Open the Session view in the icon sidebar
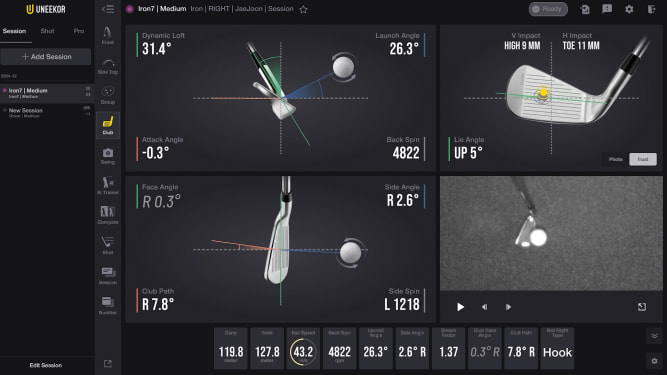 click(108, 276)
